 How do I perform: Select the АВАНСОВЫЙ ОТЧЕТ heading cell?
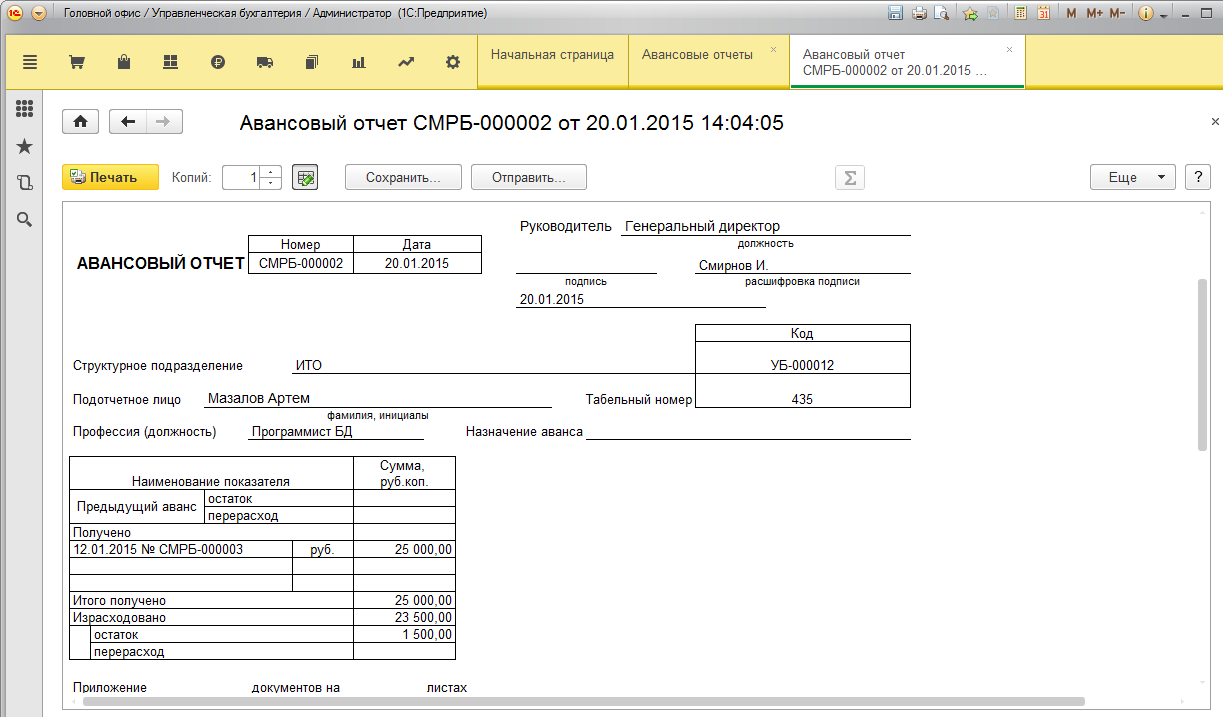pos(161,264)
